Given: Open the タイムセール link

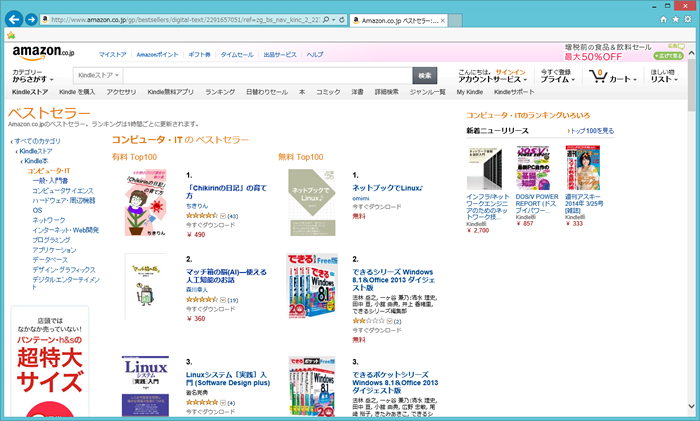Looking at the screenshot, I should (x=237, y=54).
